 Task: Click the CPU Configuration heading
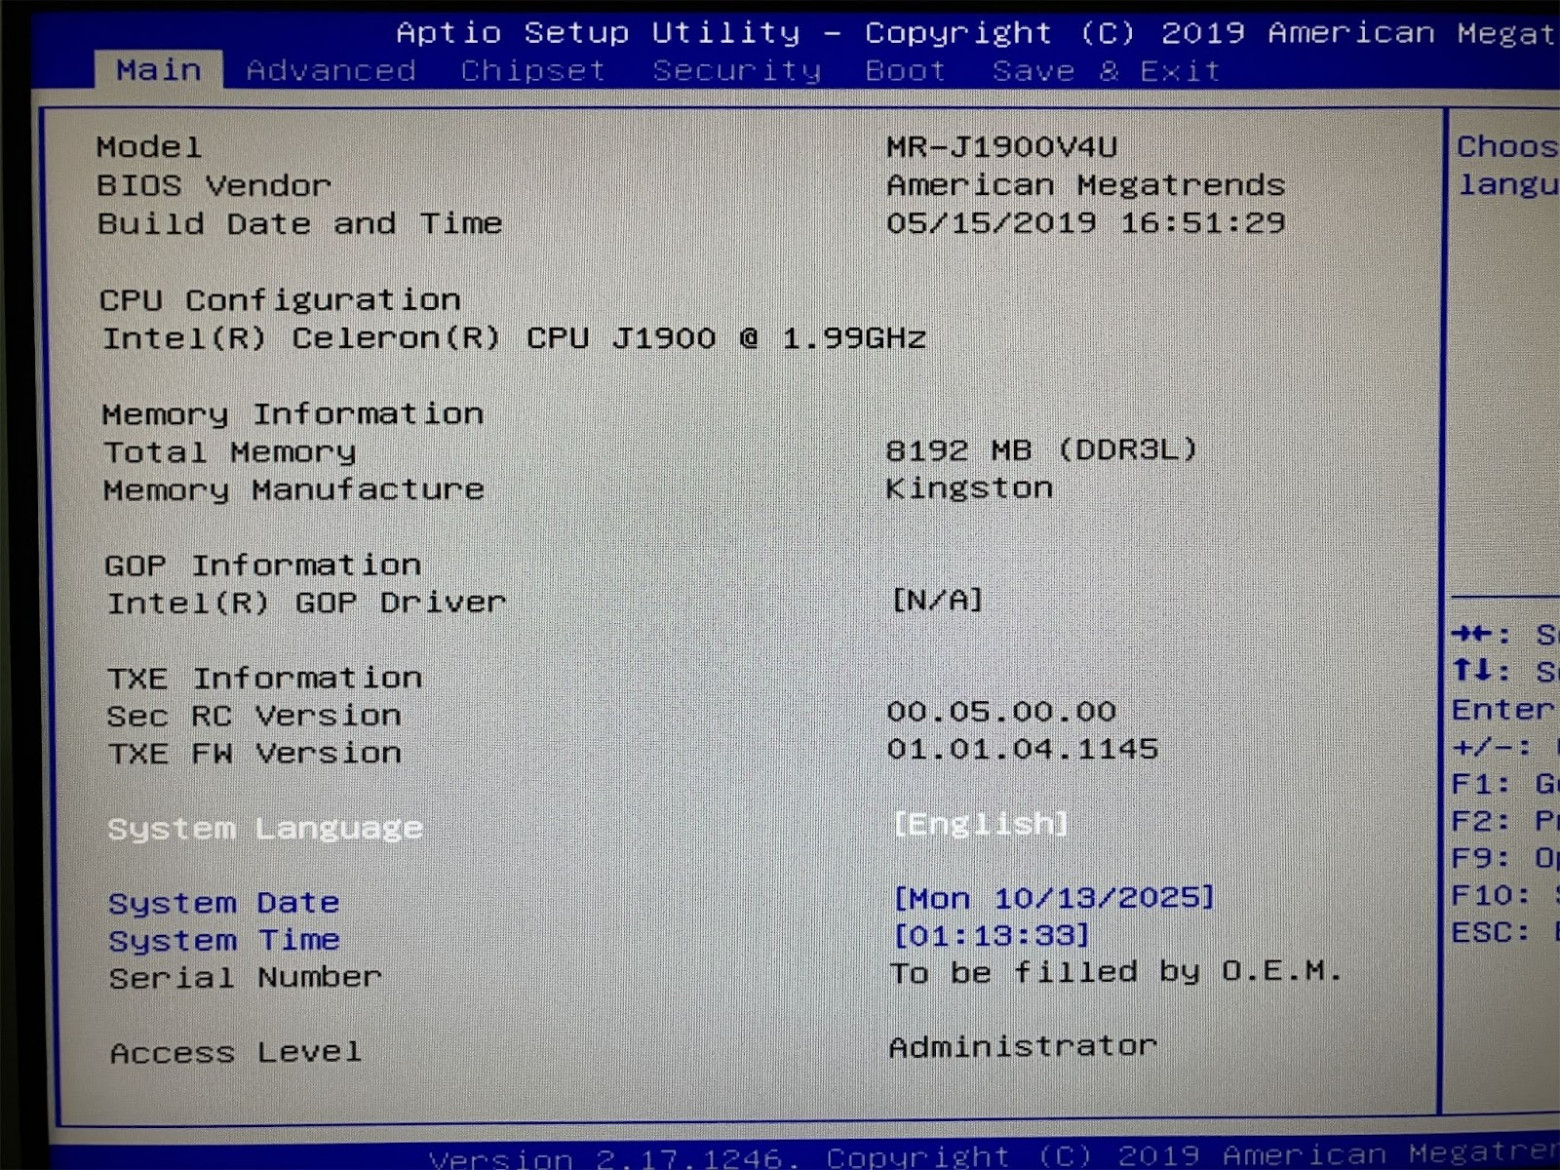pos(280,300)
